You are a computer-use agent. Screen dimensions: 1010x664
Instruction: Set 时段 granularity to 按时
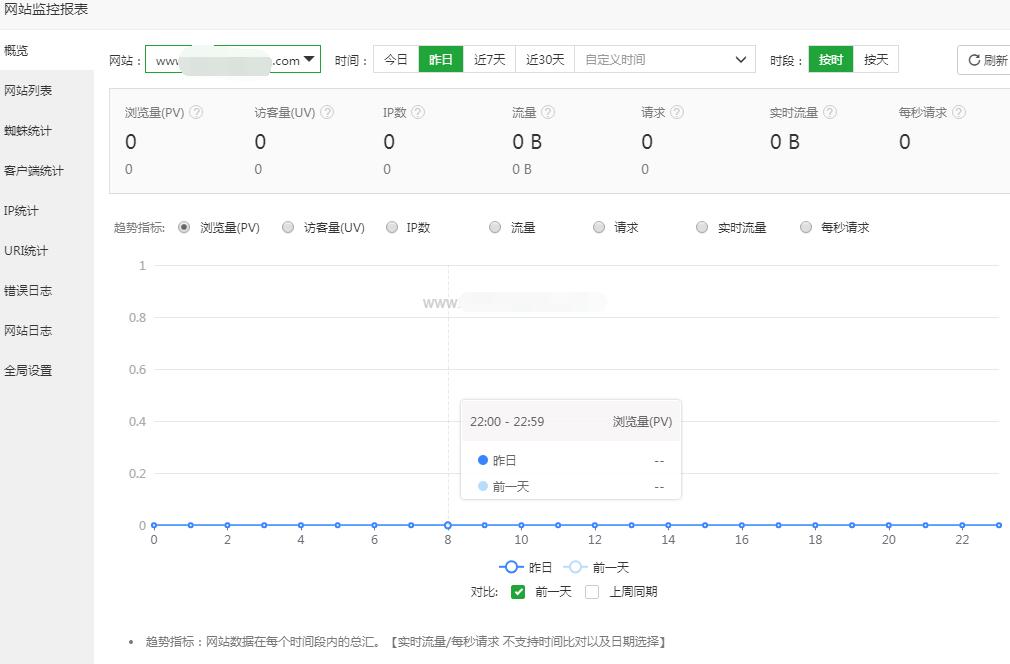(831, 59)
